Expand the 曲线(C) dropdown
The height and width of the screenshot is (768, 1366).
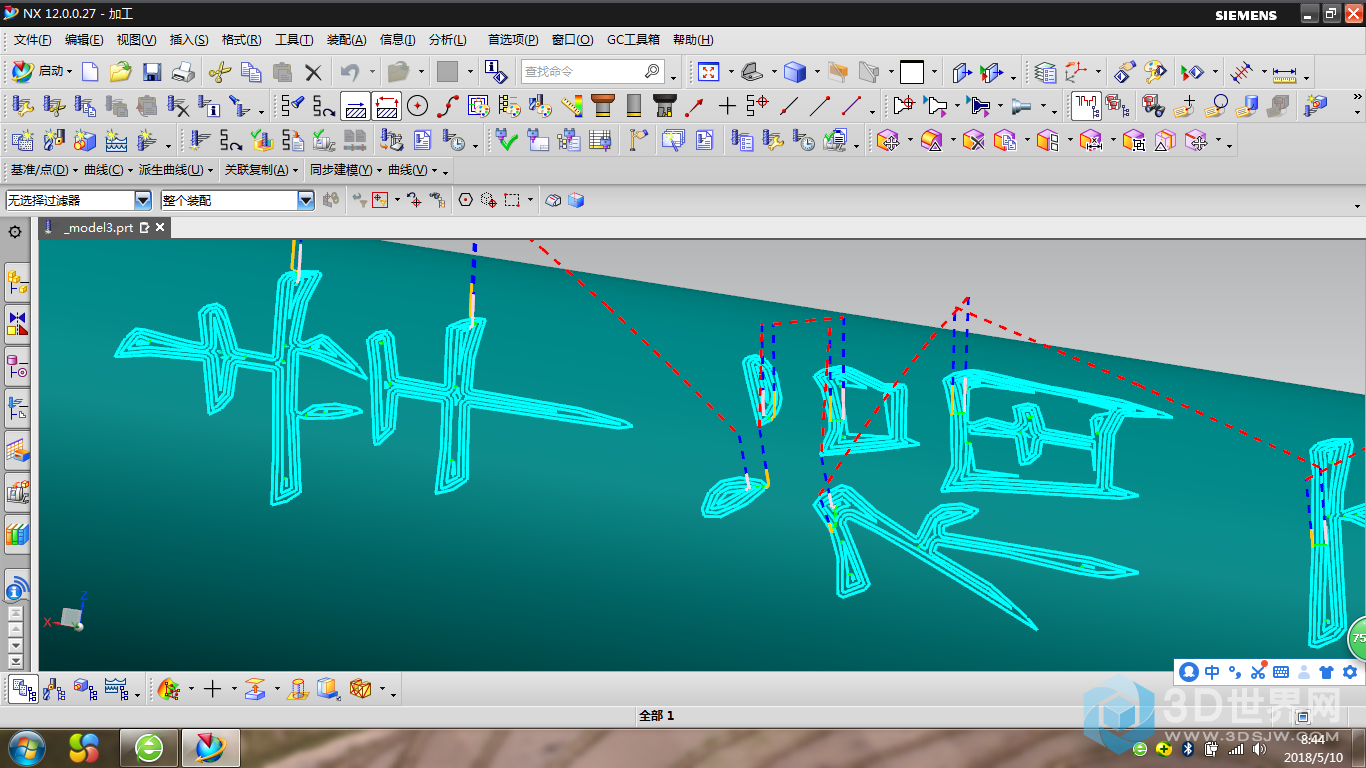pyautogui.click(x=109, y=170)
